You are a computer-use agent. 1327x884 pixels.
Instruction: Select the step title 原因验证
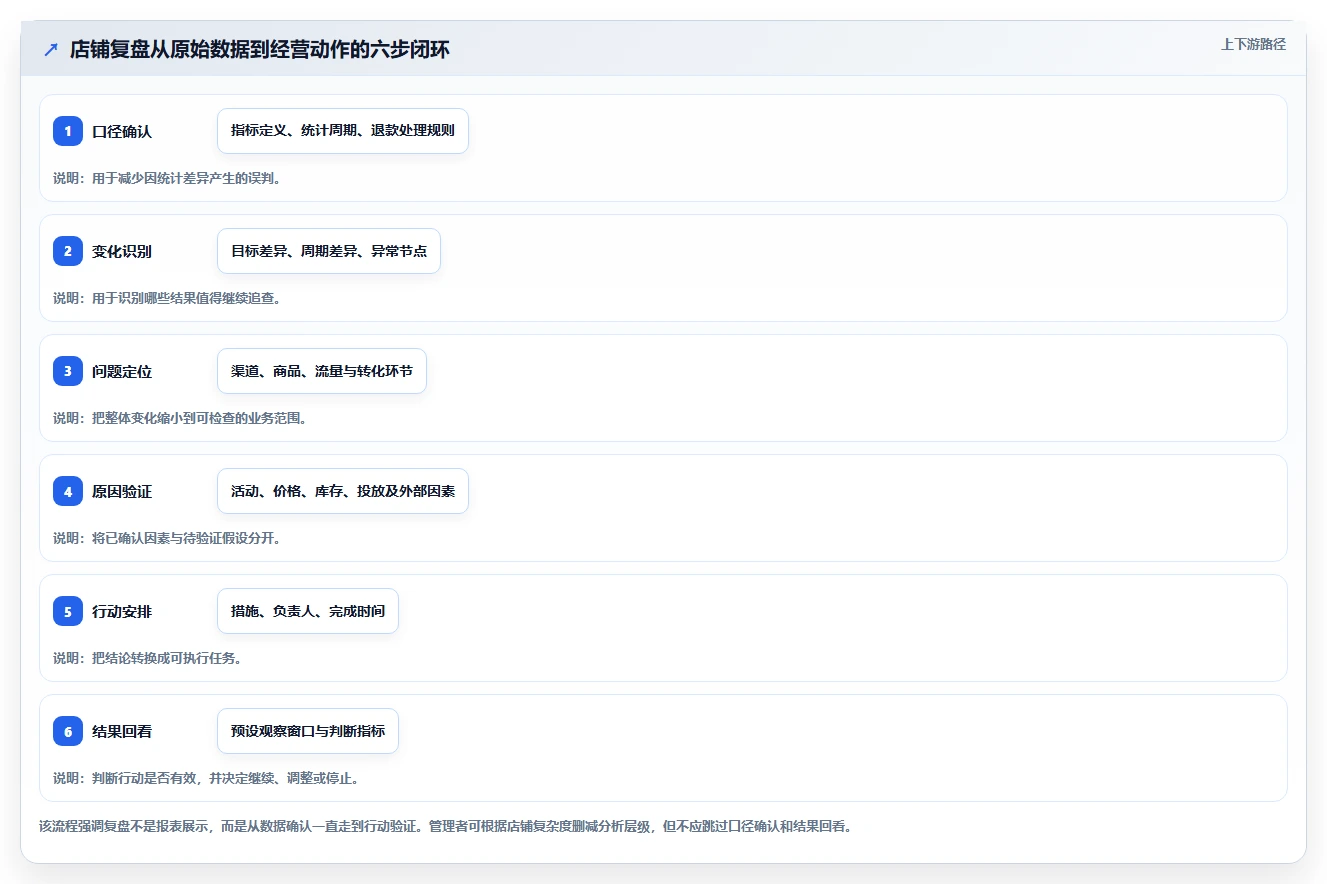[122, 491]
